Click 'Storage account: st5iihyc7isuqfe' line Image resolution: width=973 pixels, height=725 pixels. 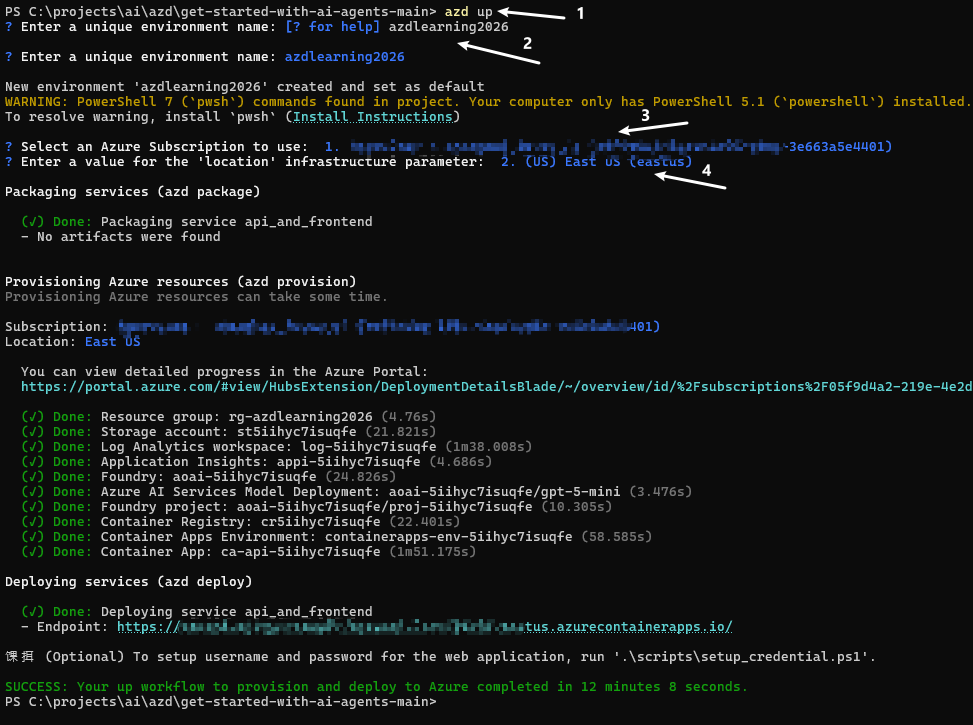click(228, 431)
